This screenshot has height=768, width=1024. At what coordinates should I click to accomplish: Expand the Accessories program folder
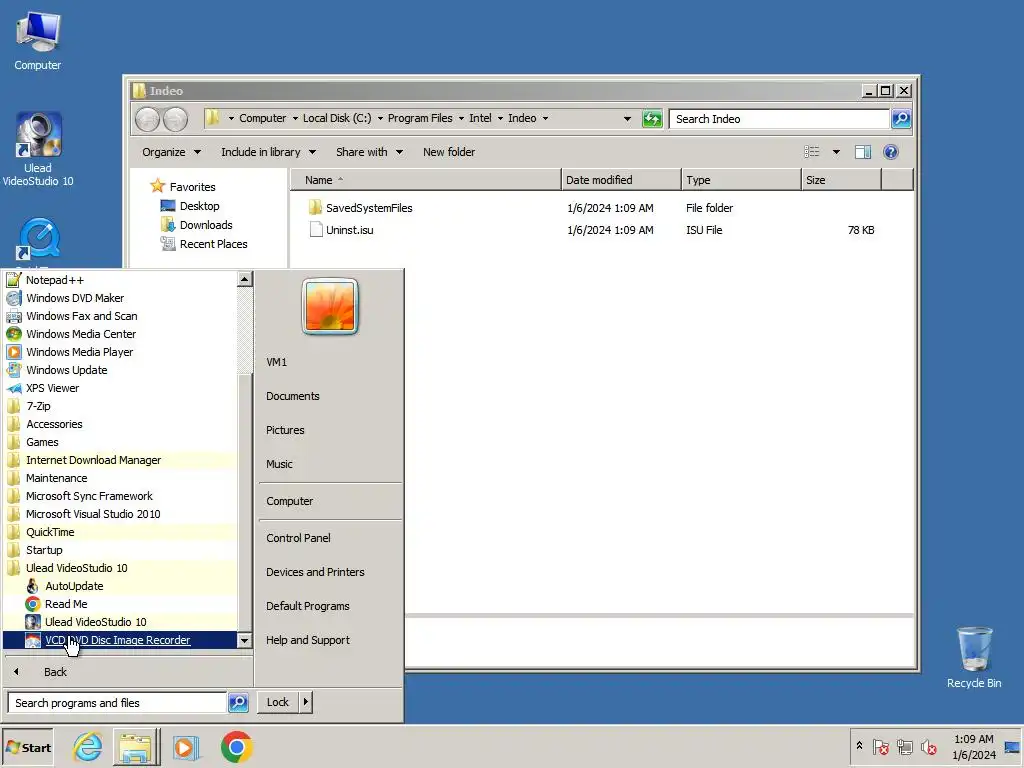point(120,424)
